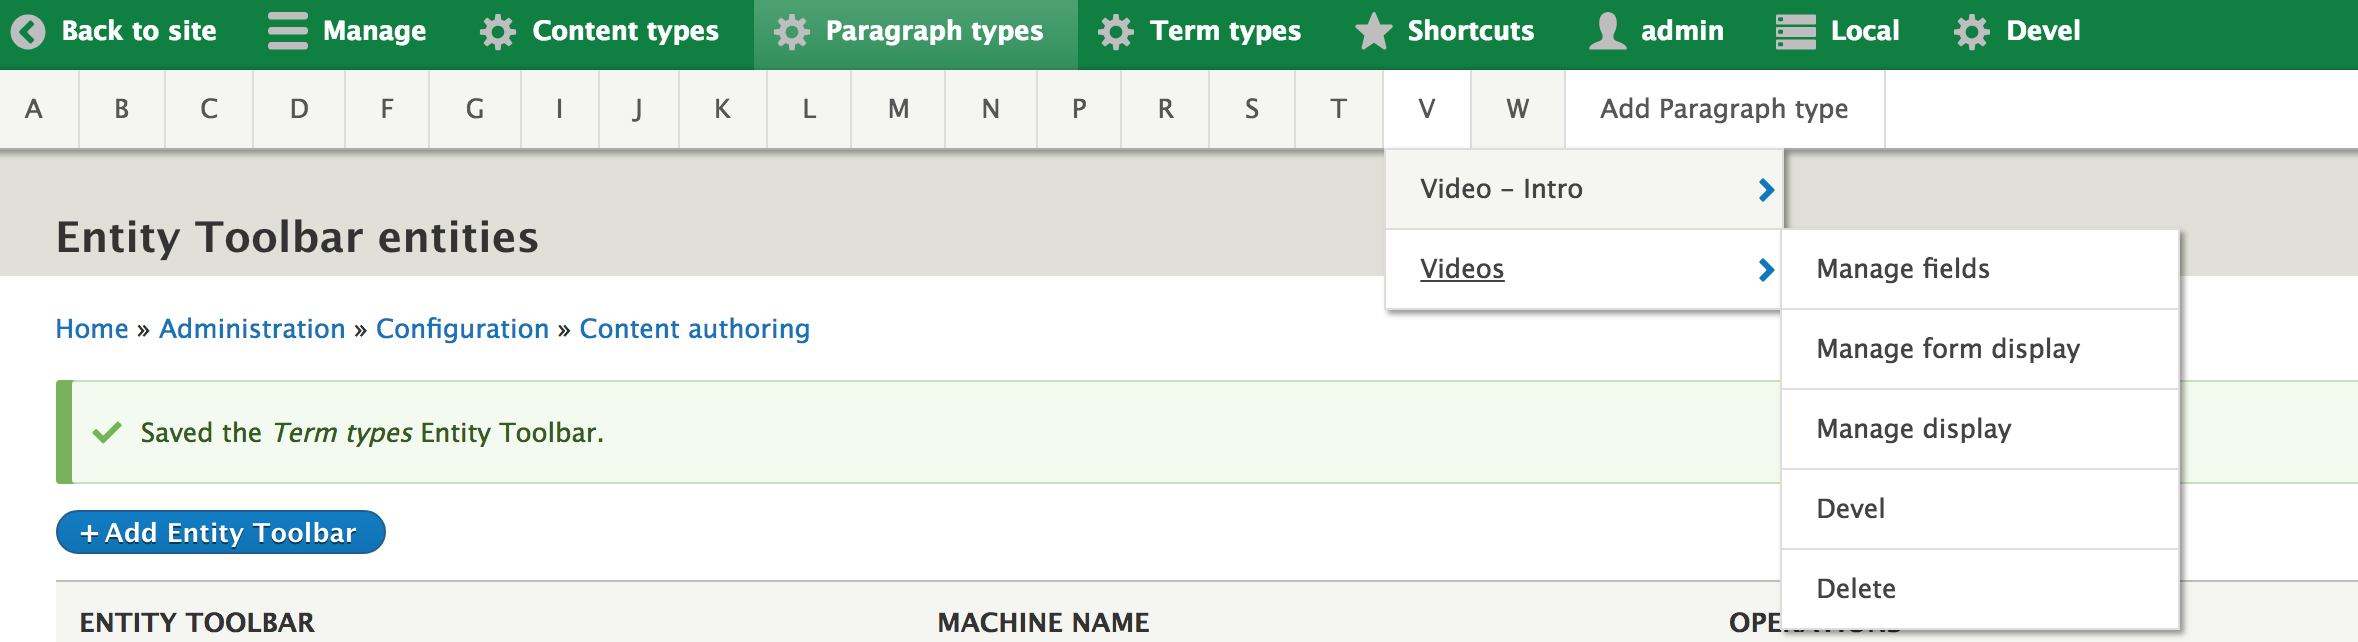Viewport: 2358px width, 642px height.
Task: Click the Local server icon
Action: click(1795, 32)
